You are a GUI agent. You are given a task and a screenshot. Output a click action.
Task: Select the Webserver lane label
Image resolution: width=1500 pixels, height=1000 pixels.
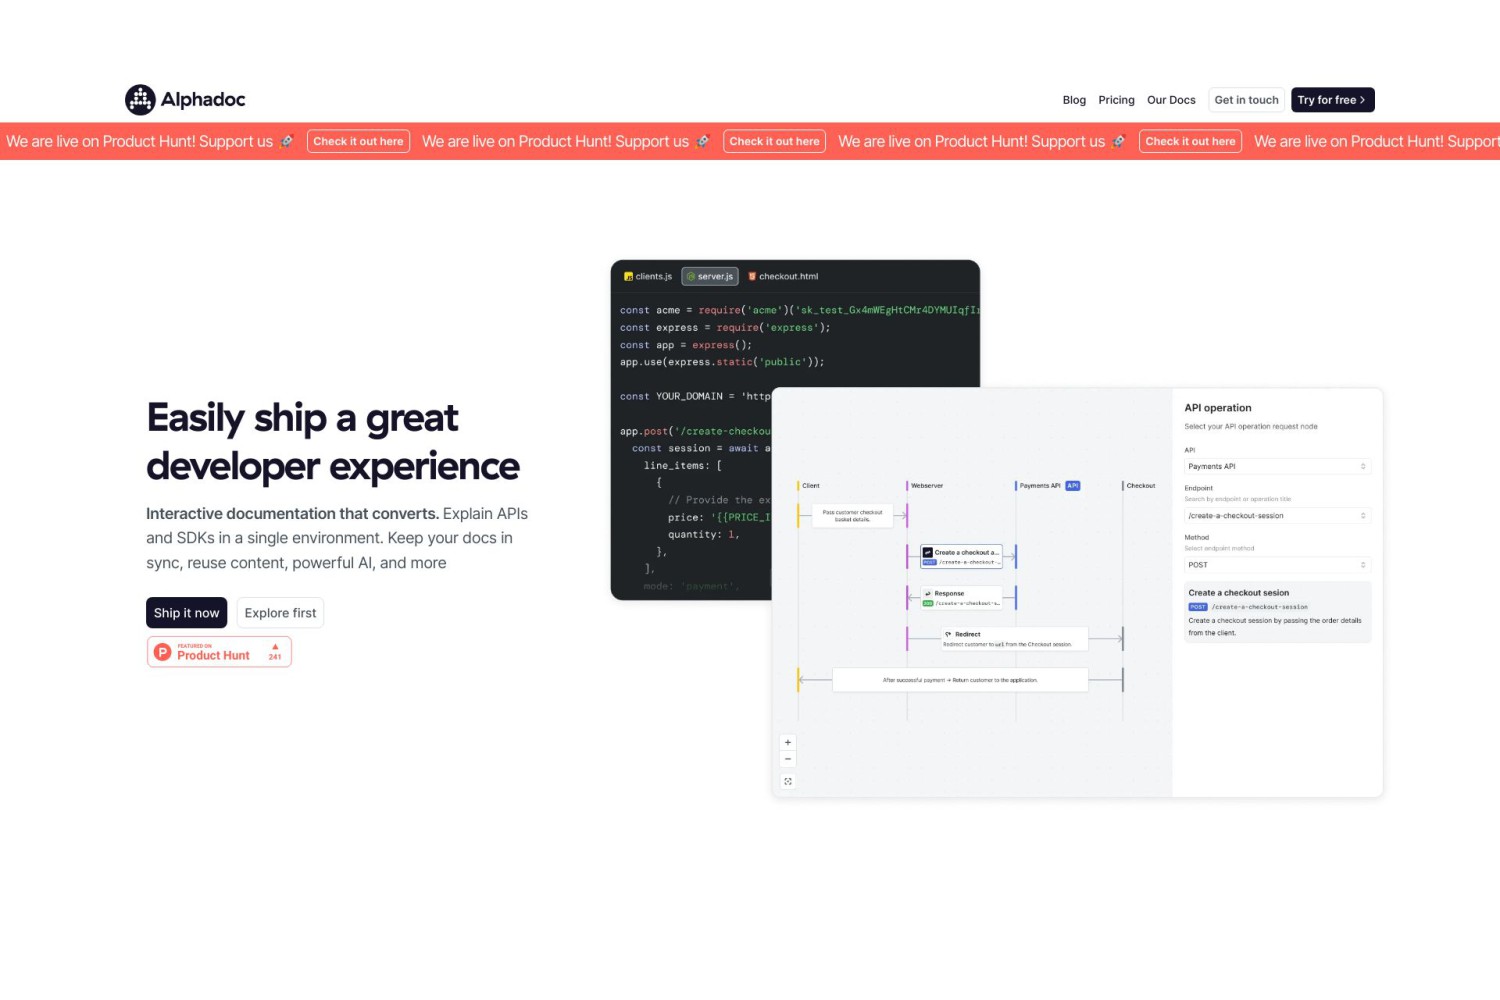[927, 486]
